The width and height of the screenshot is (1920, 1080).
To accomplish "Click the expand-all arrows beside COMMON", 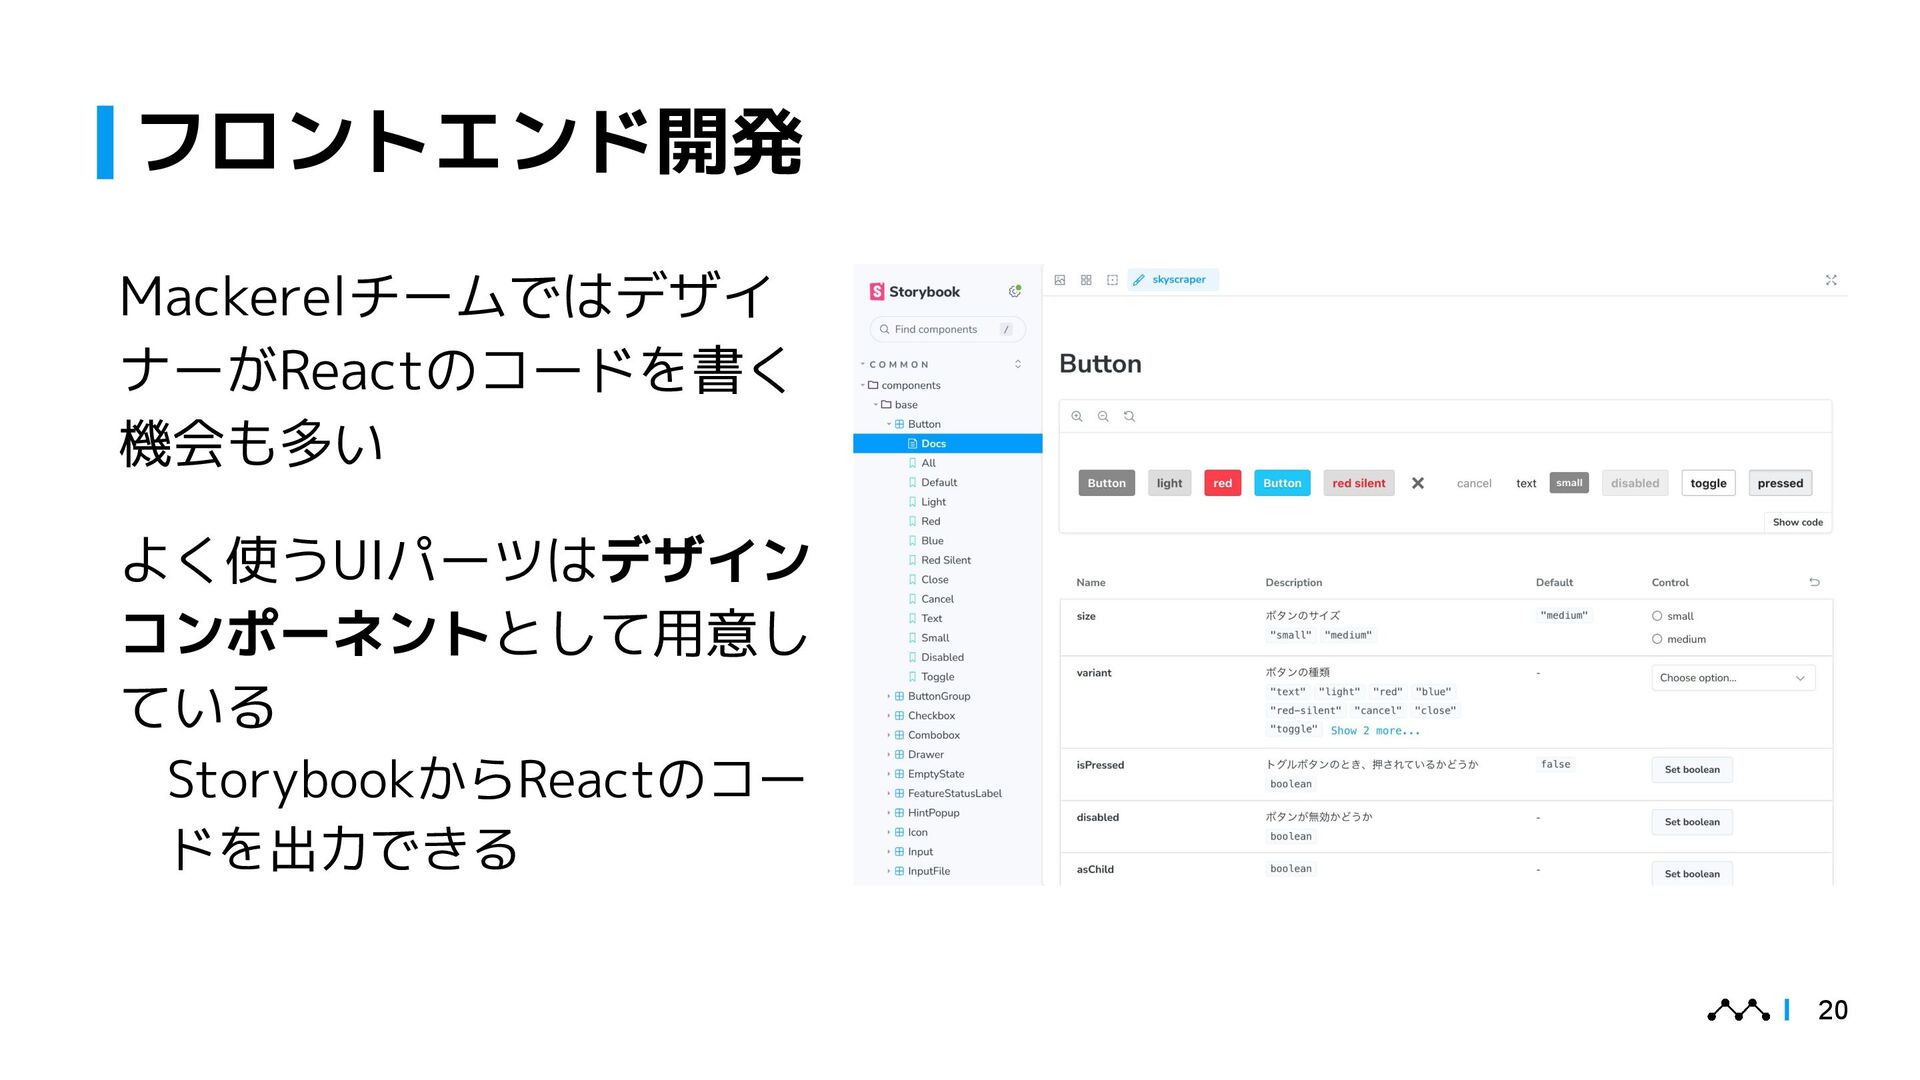I will point(1018,364).
